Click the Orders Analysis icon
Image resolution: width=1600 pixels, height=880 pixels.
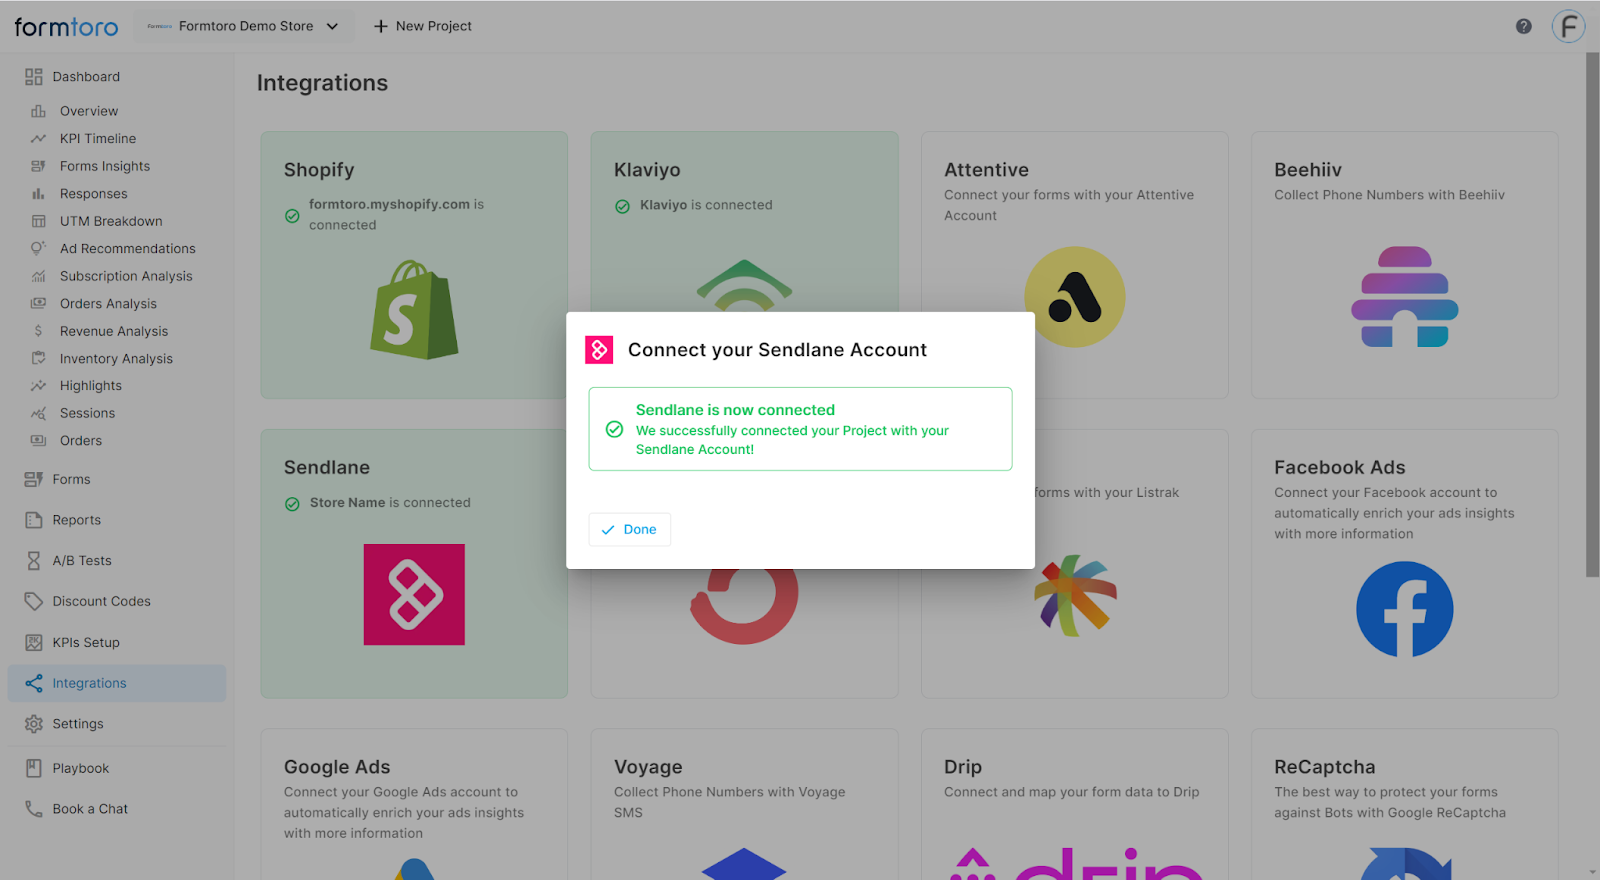pos(38,303)
